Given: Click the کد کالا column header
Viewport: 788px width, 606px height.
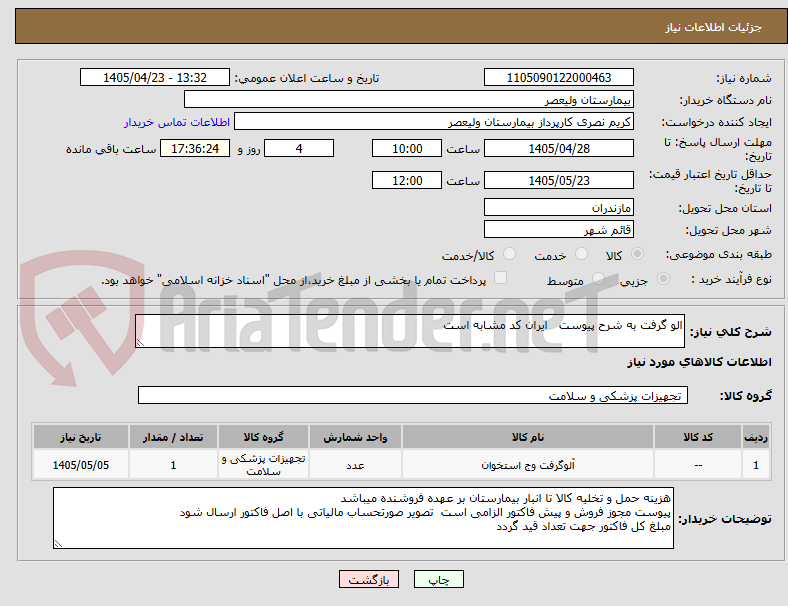Looking at the screenshot, I should coord(698,437).
